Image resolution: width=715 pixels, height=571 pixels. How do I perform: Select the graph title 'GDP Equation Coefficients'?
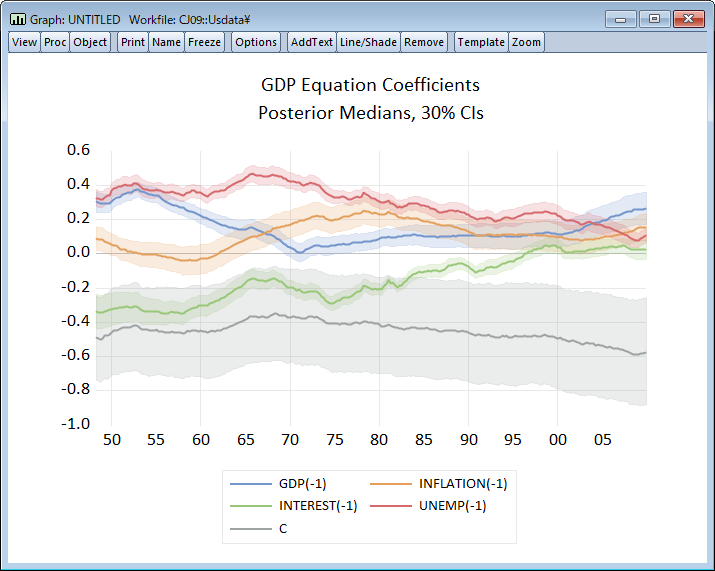pyautogui.click(x=370, y=85)
